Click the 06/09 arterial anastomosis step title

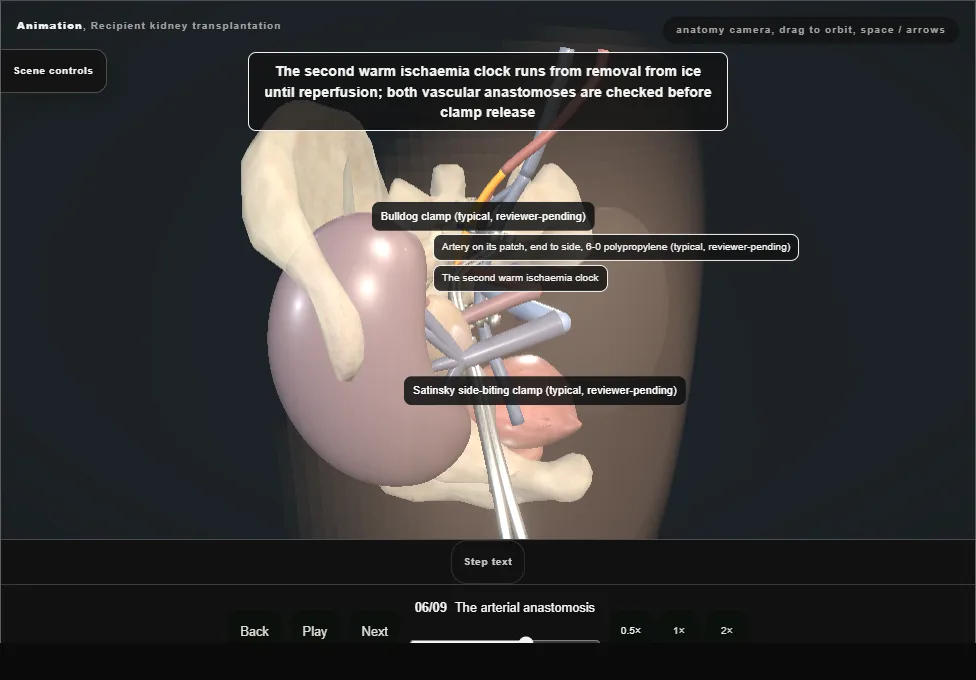point(505,607)
